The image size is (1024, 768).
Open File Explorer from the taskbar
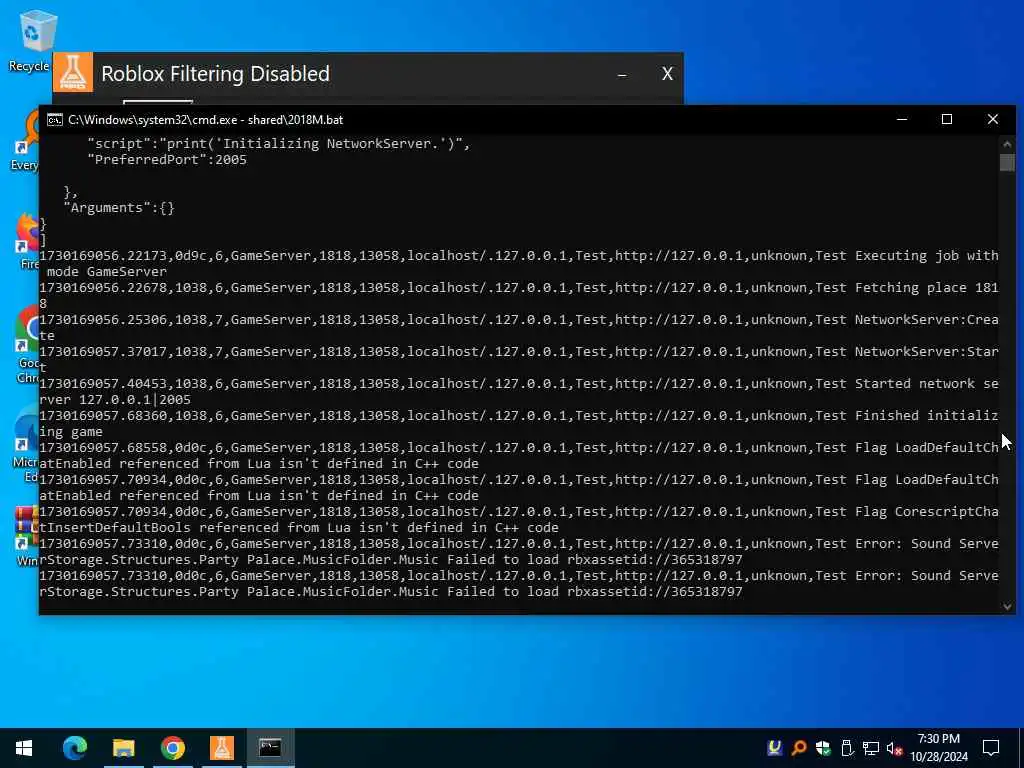pyautogui.click(x=123, y=748)
